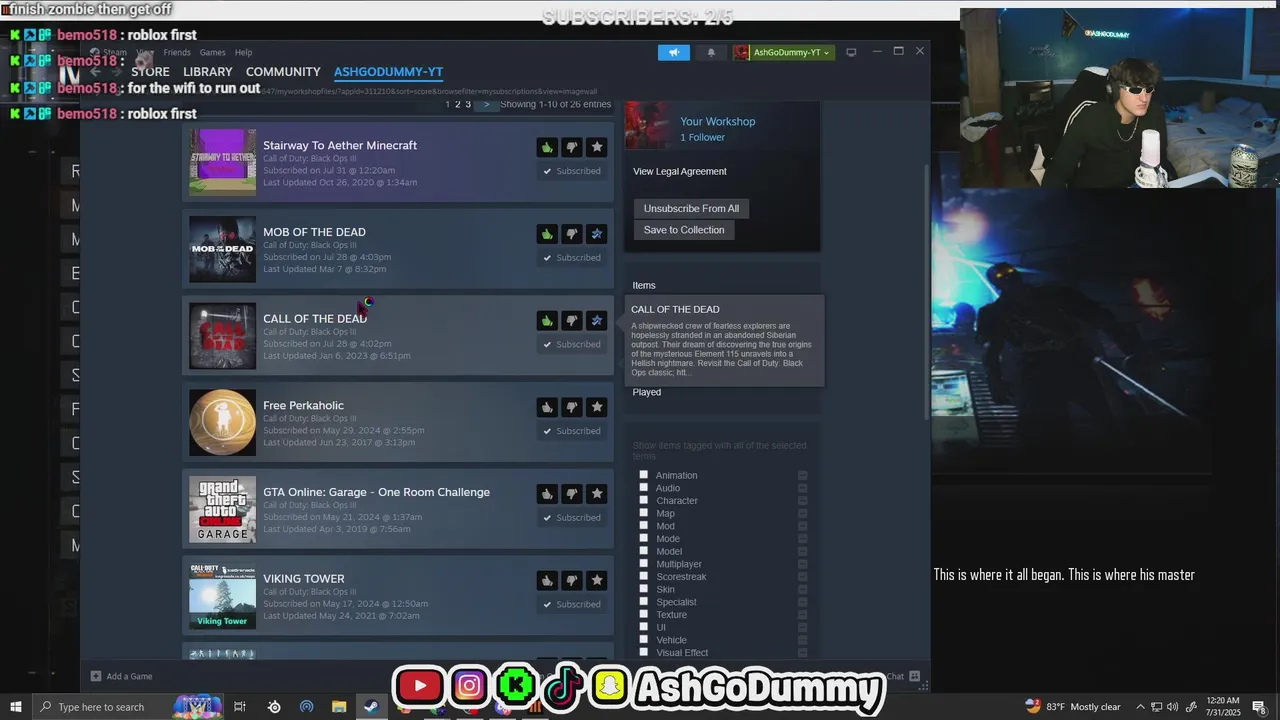
Task: Favorite Stairway To Aether Minecraft with the star
Action: [x=597, y=147]
